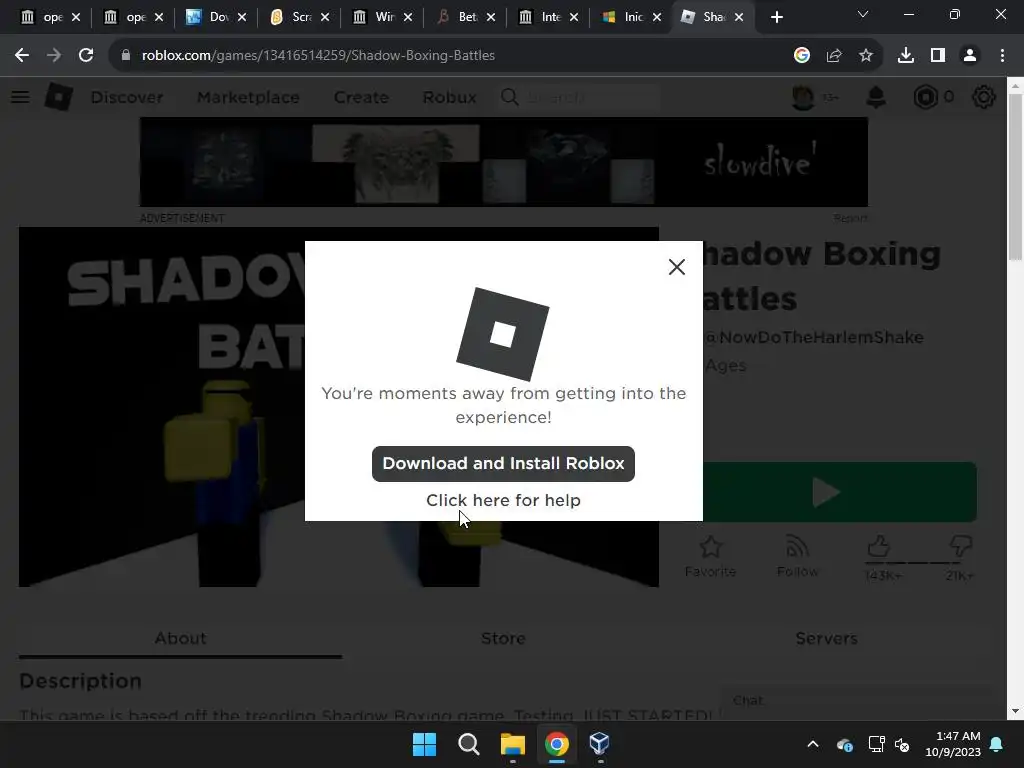Open the Marketplace page

[x=248, y=97]
